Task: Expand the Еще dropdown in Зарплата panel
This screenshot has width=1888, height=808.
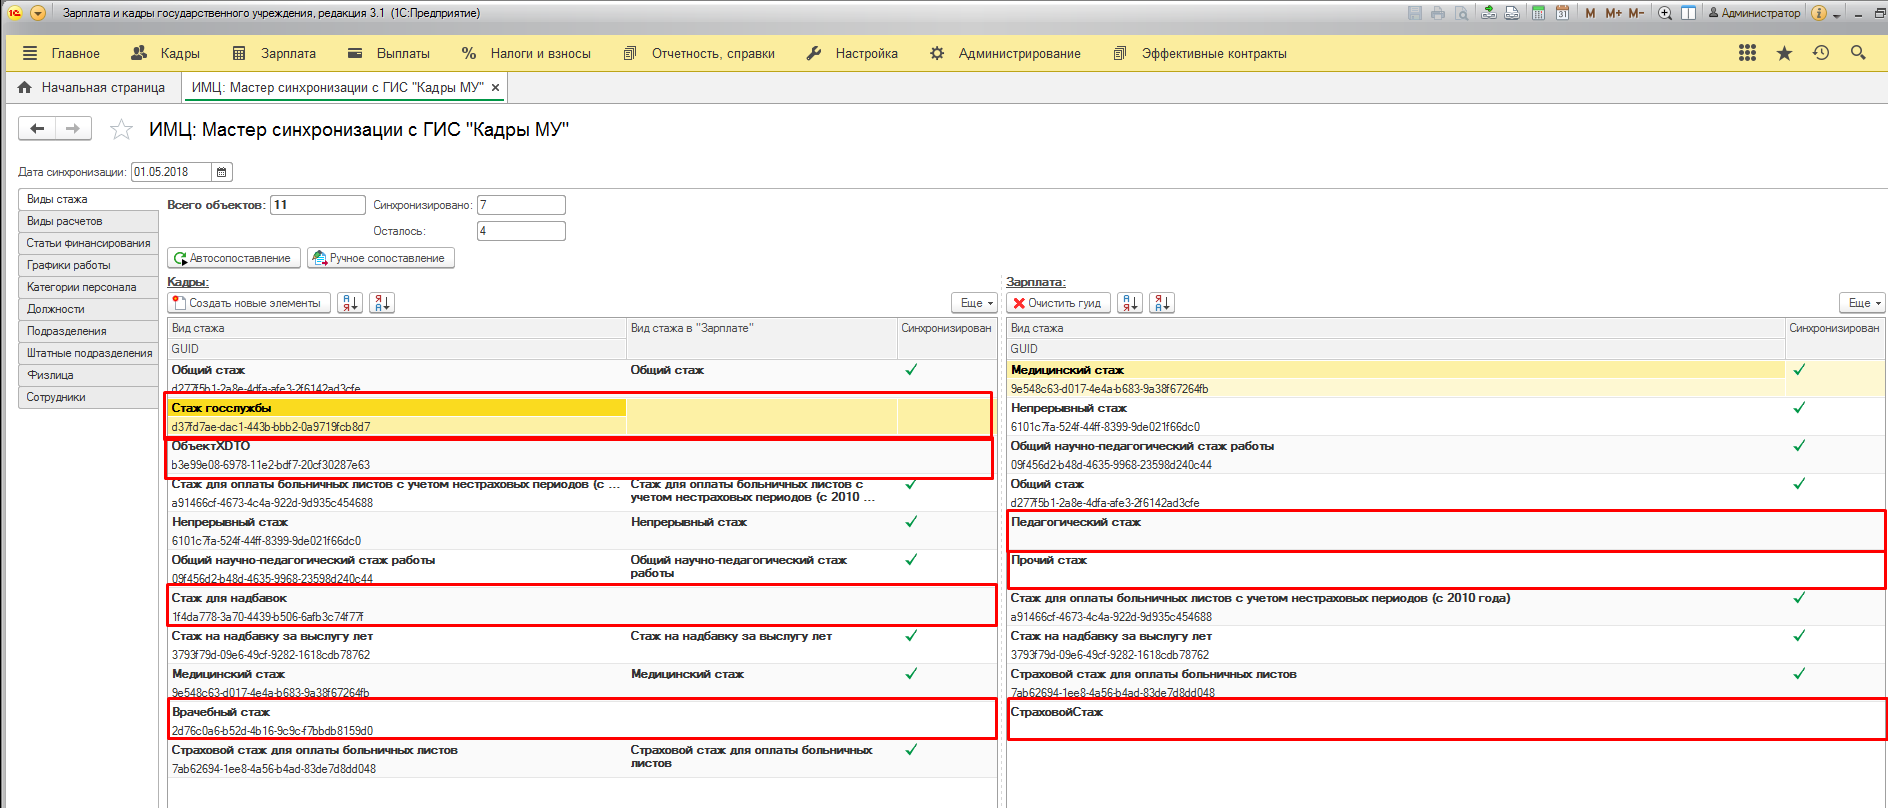Action: pyautogui.click(x=1863, y=303)
